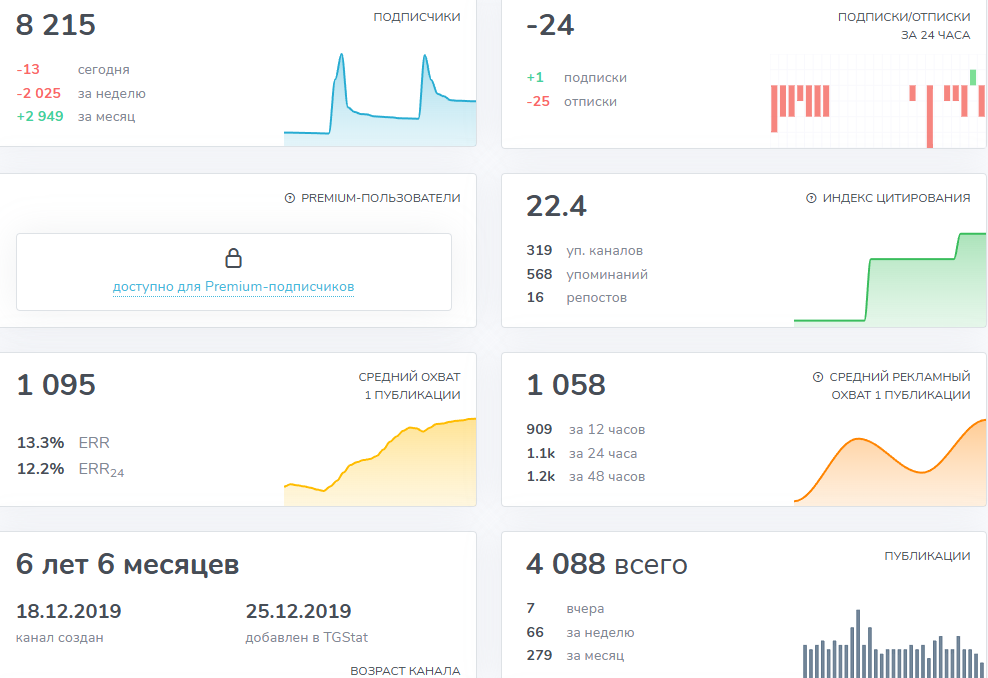Viewport: 988px width, 678px height.
Task: Open the 'доступно для Premium-подписчиков' link
Action: (x=233, y=286)
